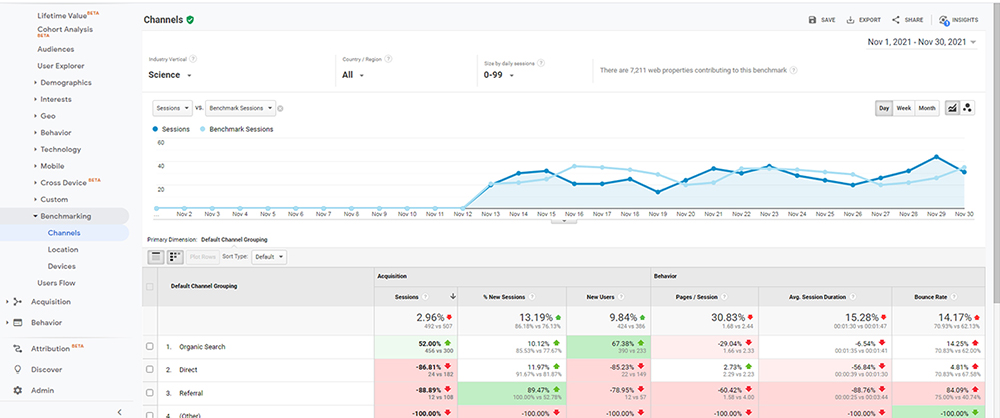Viewport: 1000px width, 418px height.
Task: Remove the Benchmark Sessions comparison metric
Action: 280,108
